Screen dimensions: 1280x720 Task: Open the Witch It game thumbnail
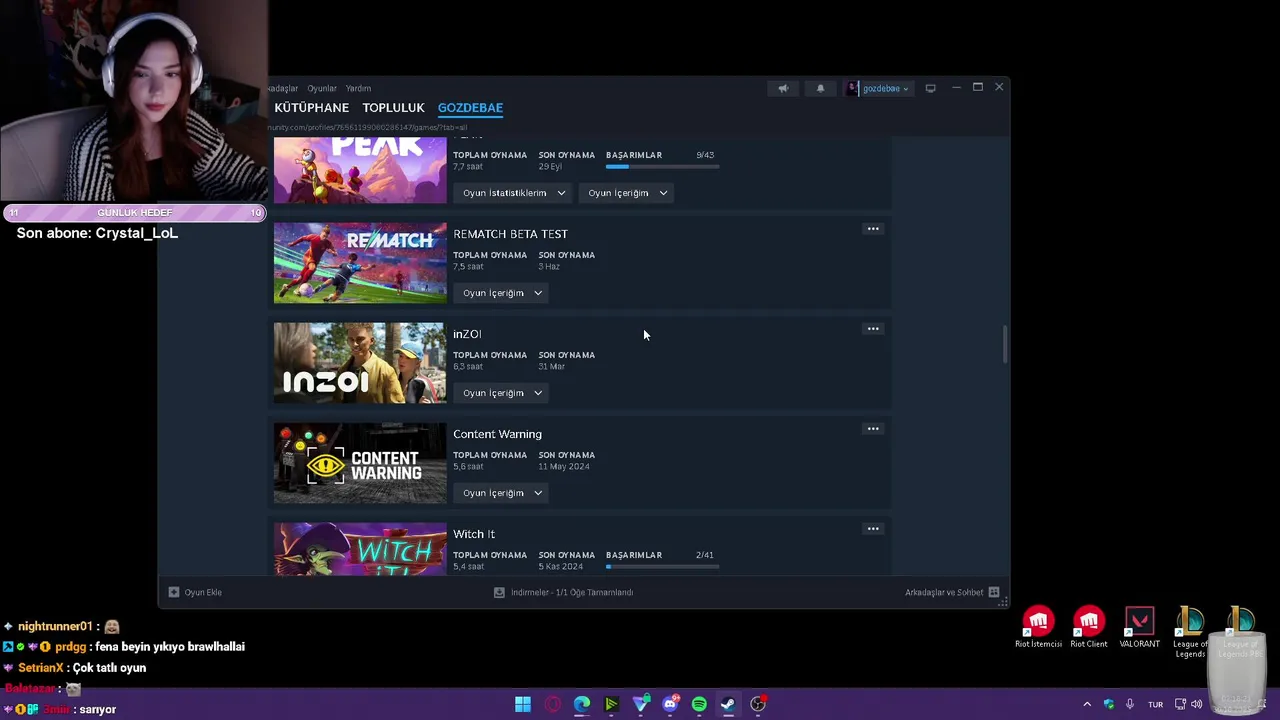coord(360,549)
